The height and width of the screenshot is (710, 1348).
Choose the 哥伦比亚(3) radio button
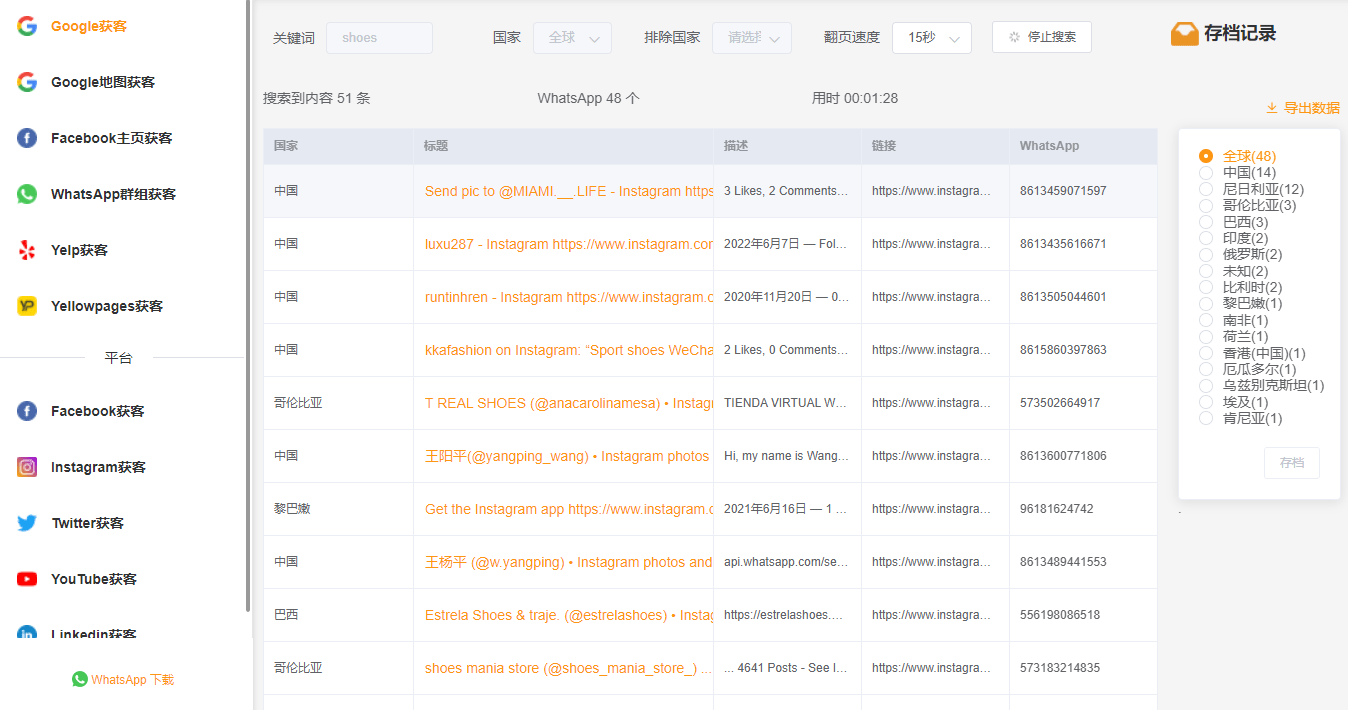(x=1206, y=206)
